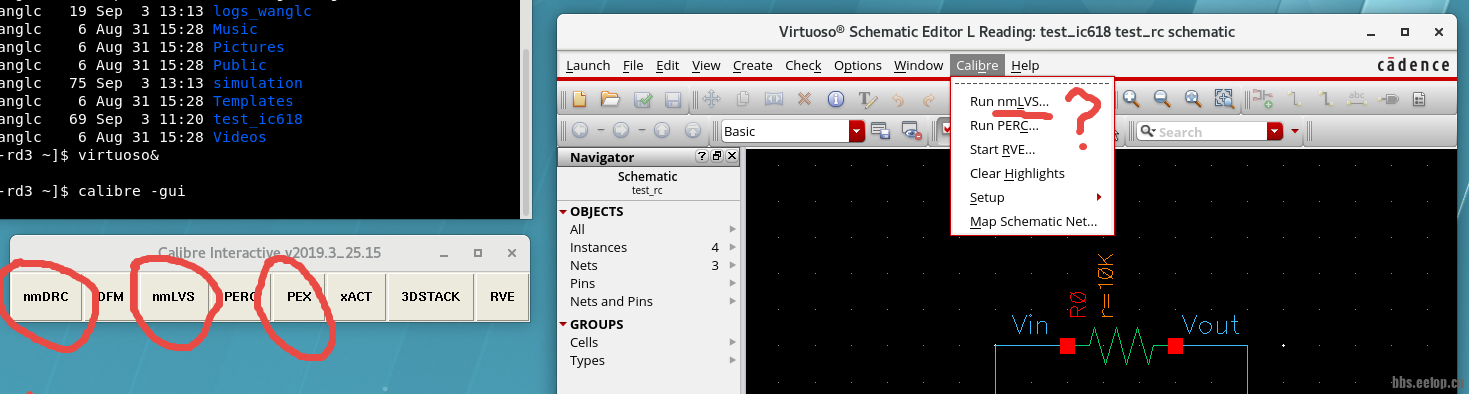The width and height of the screenshot is (1469, 394).
Task: Expand the All row arrow in Navigator
Action: pyautogui.click(x=732, y=230)
